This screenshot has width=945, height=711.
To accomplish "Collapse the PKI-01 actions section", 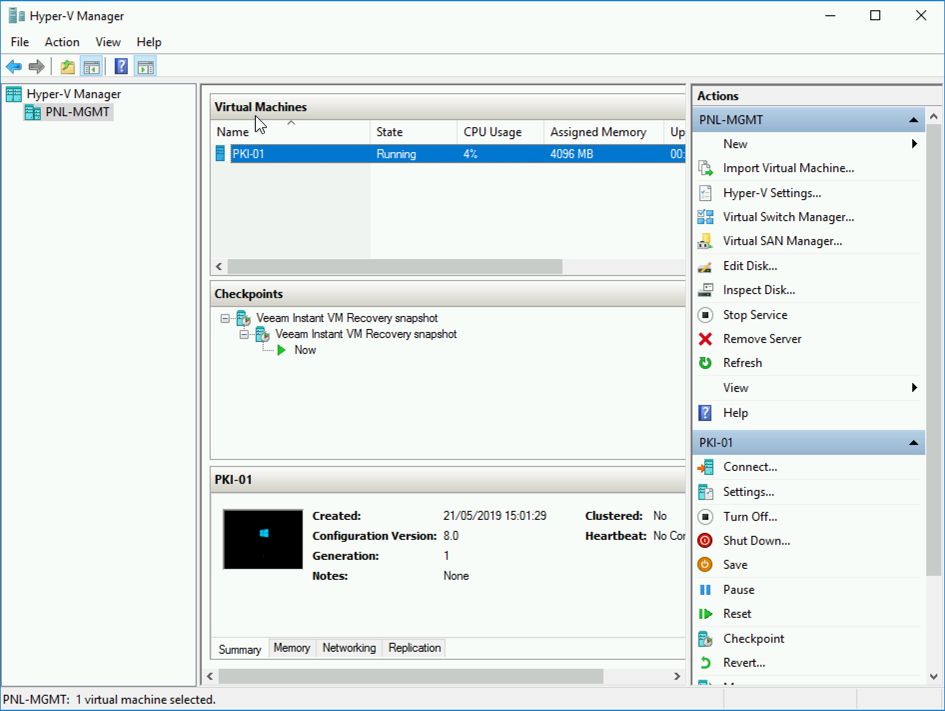I will (914, 443).
